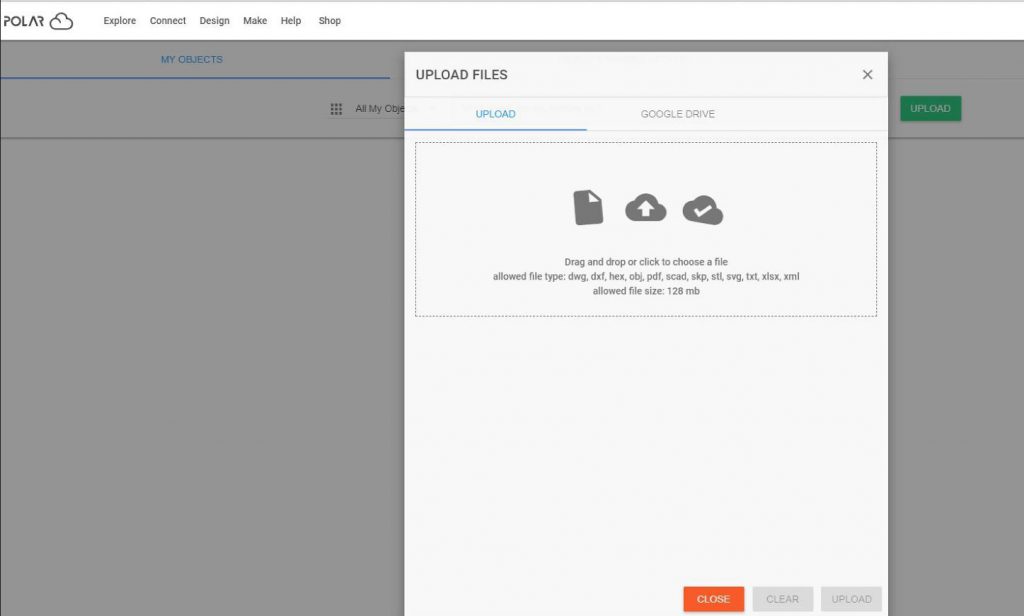Click the grid view icon
The image size is (1024, 616).
(x=336, y=109)
